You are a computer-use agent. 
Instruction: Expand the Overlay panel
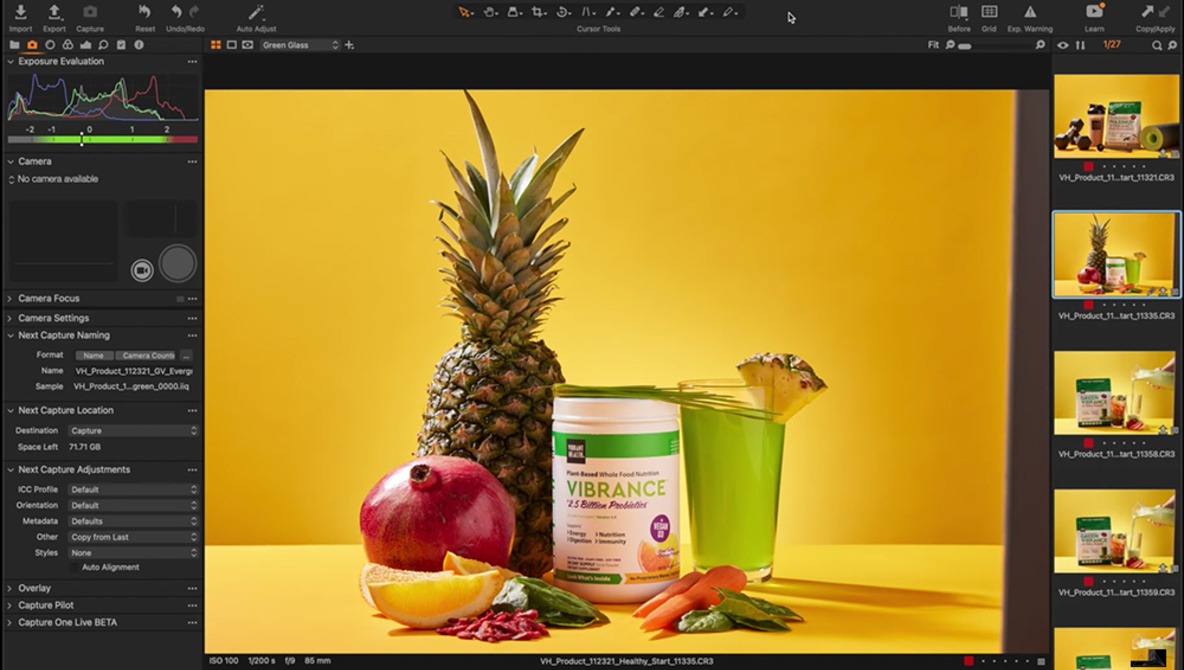(x=10, y=588)
